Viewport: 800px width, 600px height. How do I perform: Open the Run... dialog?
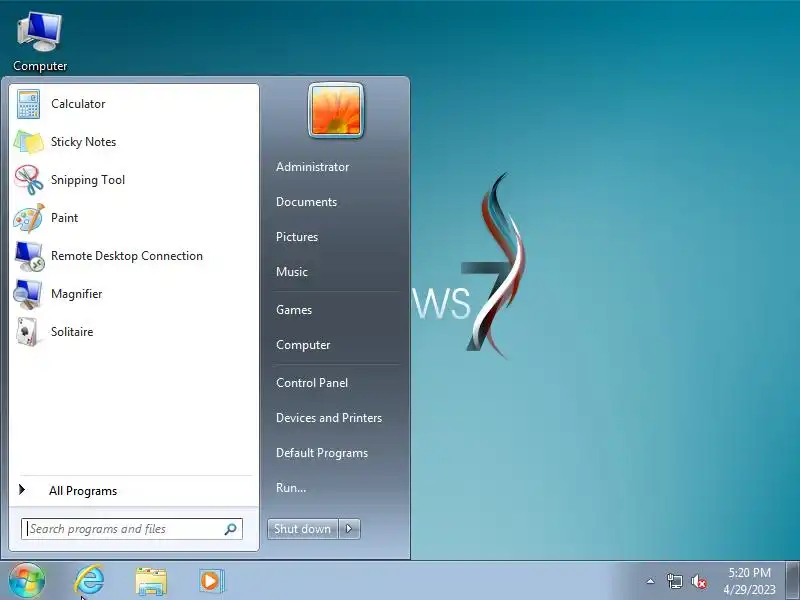coord(291,488)
